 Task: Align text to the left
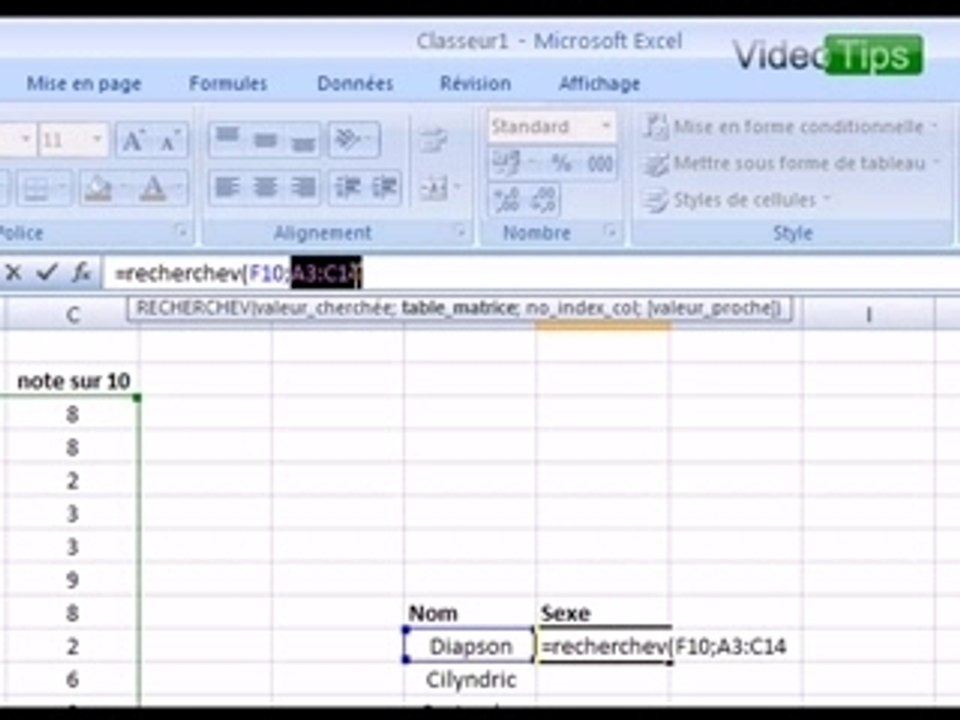click(x=227, y=187)
